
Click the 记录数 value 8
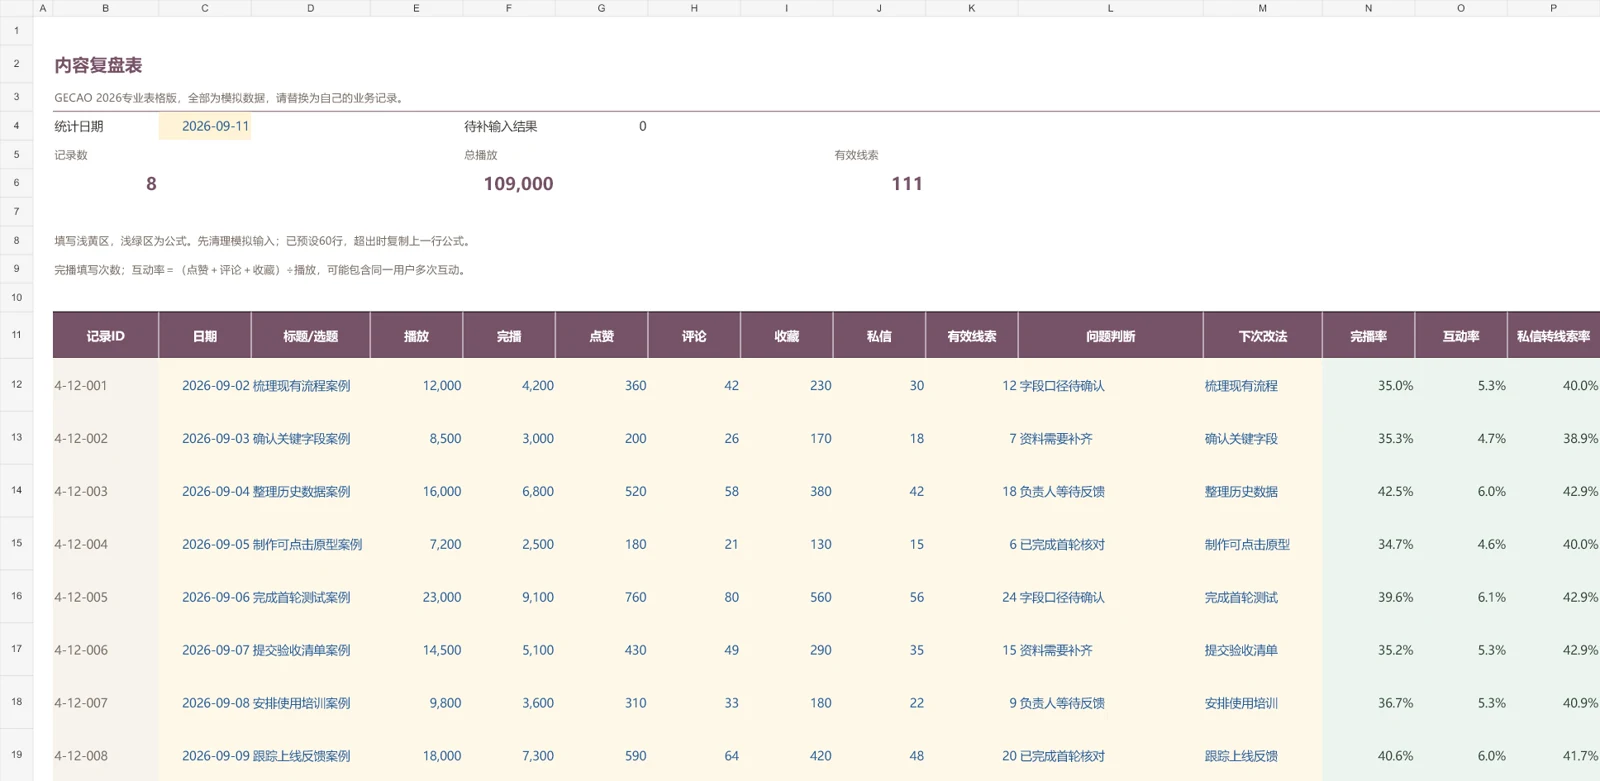(151, 183)
